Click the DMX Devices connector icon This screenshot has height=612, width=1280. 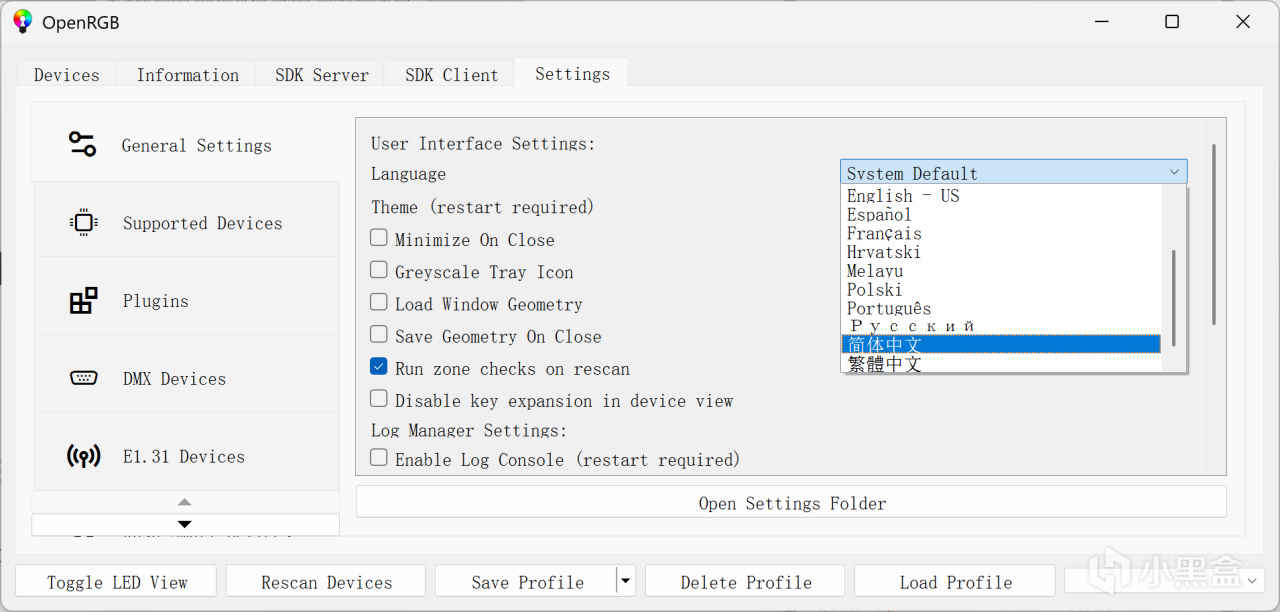point(83,378)
